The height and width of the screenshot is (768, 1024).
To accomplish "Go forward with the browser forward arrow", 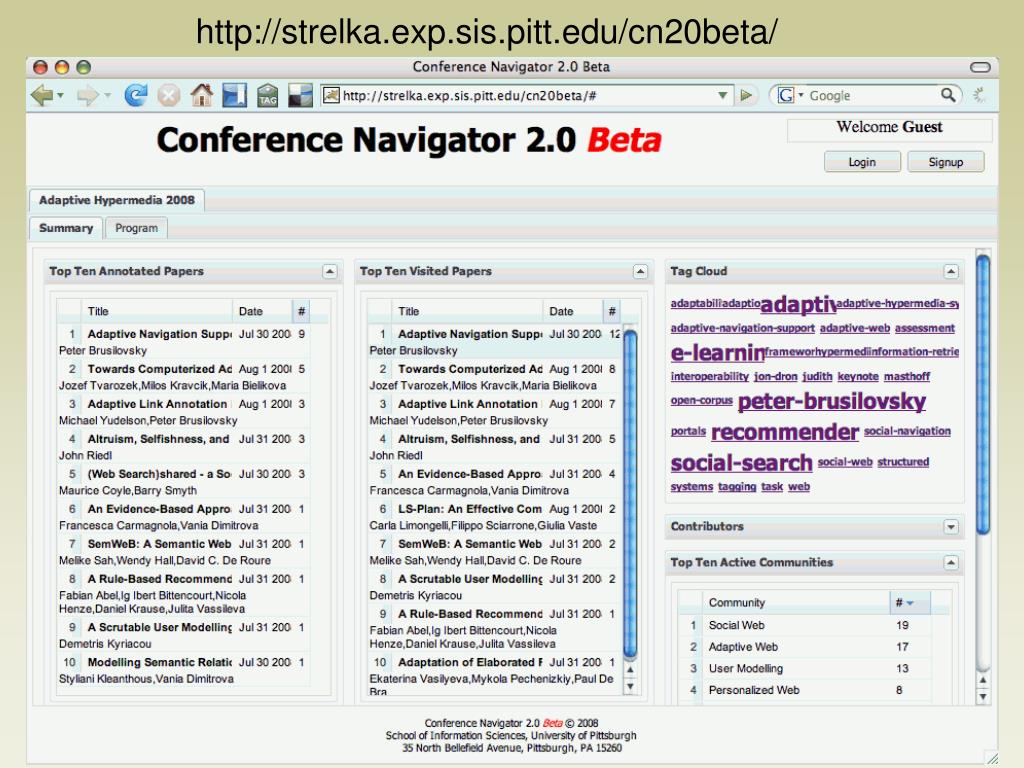I will [88, 96].
